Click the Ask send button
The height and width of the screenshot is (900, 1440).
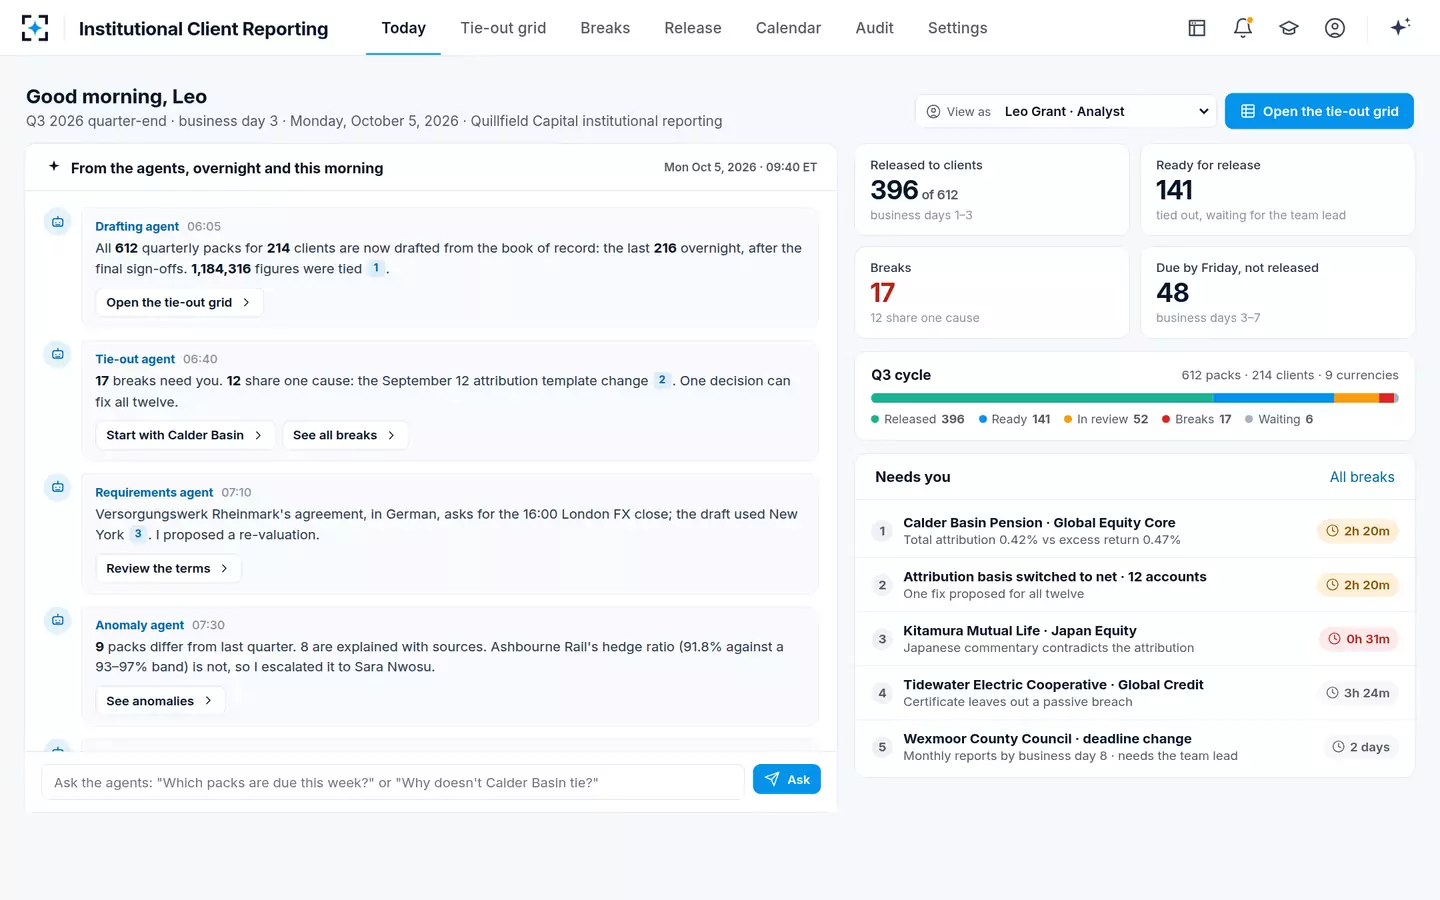[787, 780]
